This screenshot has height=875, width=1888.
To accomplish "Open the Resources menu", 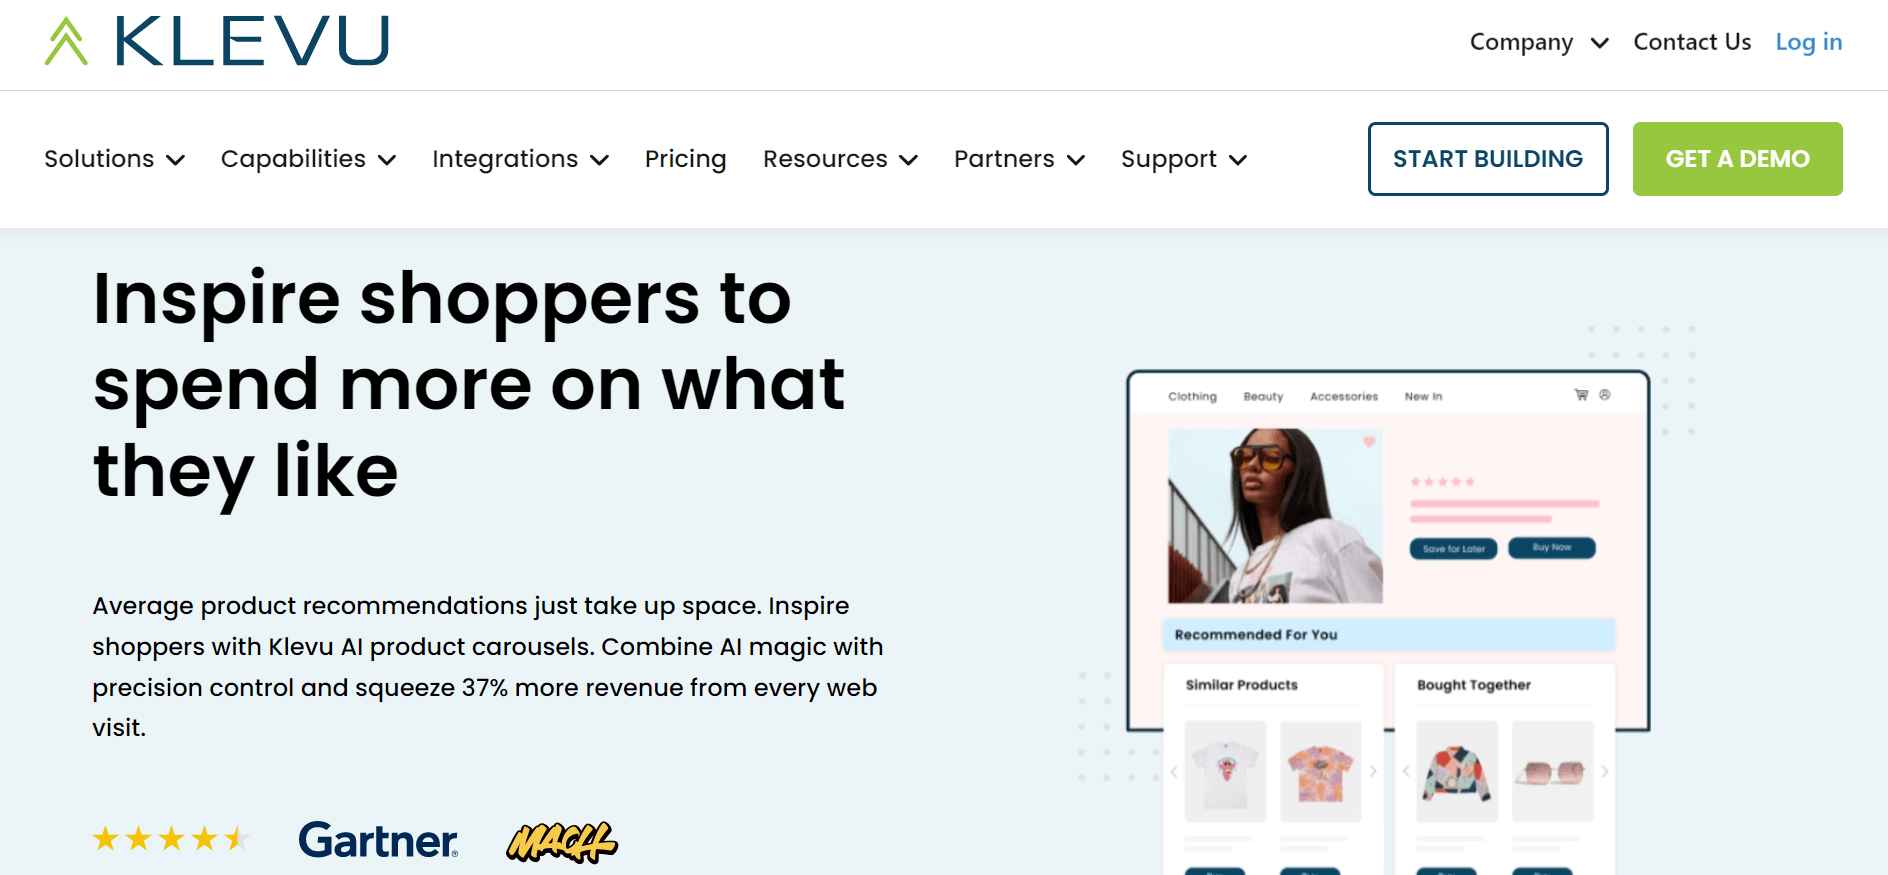I will coord(841,159).
